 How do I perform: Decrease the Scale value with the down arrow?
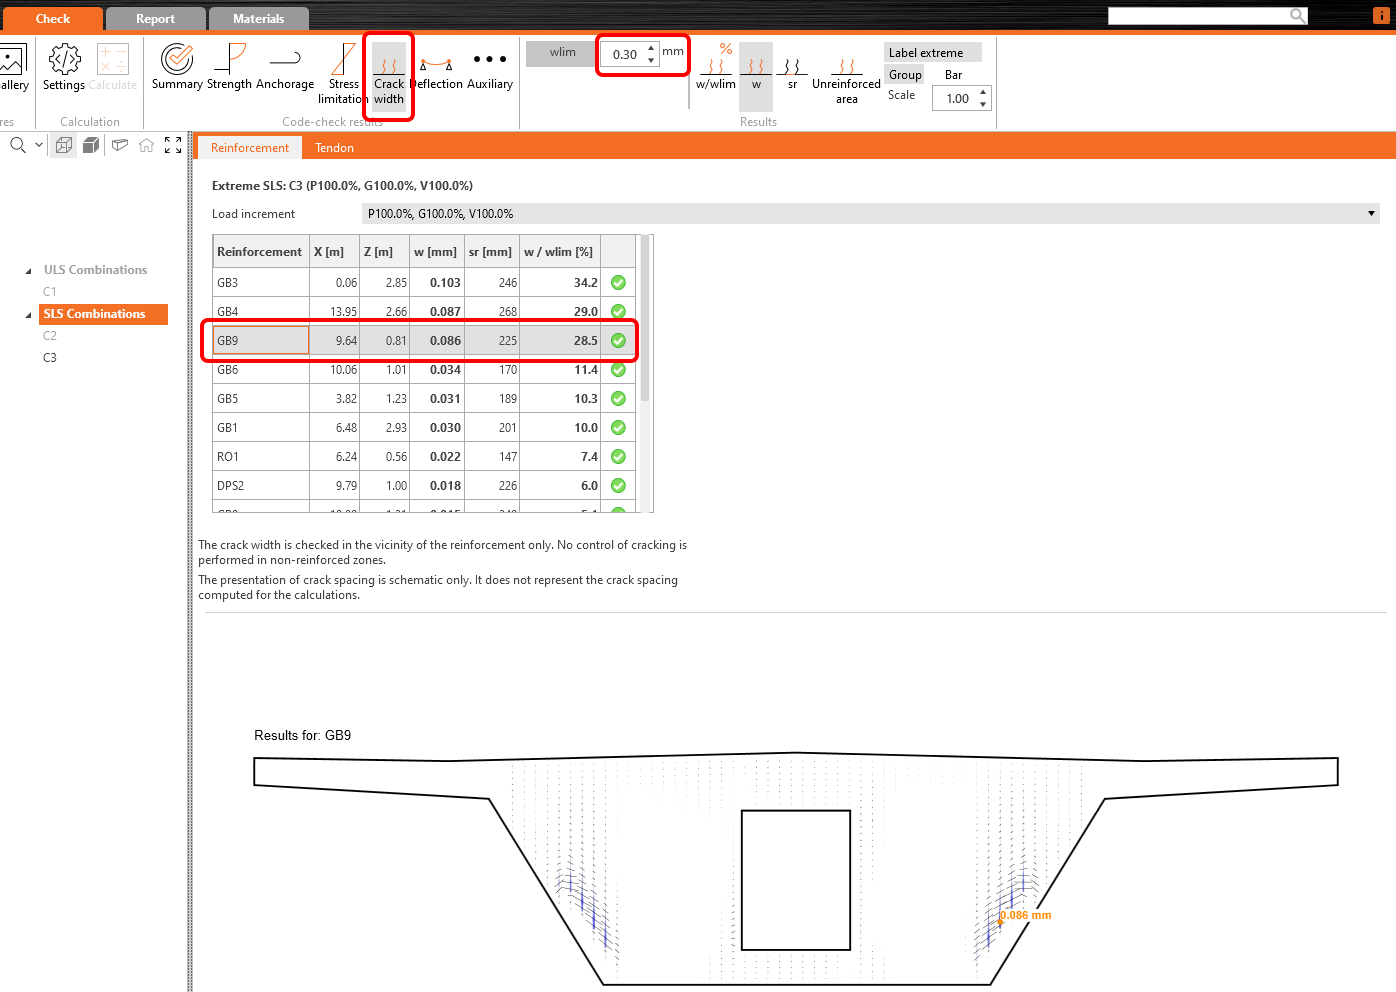pos(983,104)
